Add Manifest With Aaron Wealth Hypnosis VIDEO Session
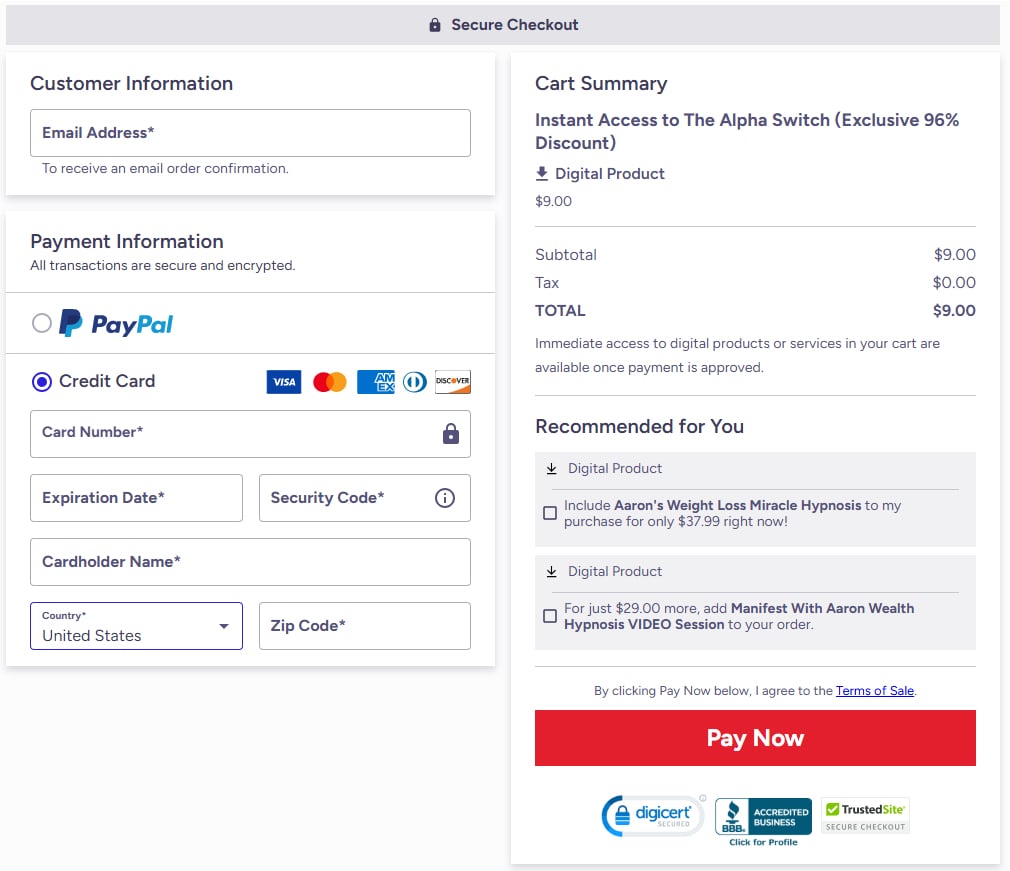This screenshot has height=871, width=1010. coord(550,616)
